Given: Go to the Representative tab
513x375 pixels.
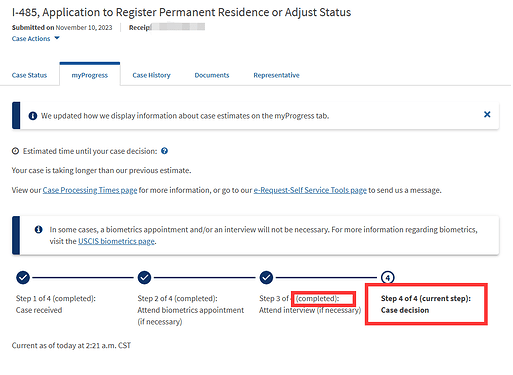Looking at the screenshot, I should [276, 75].
